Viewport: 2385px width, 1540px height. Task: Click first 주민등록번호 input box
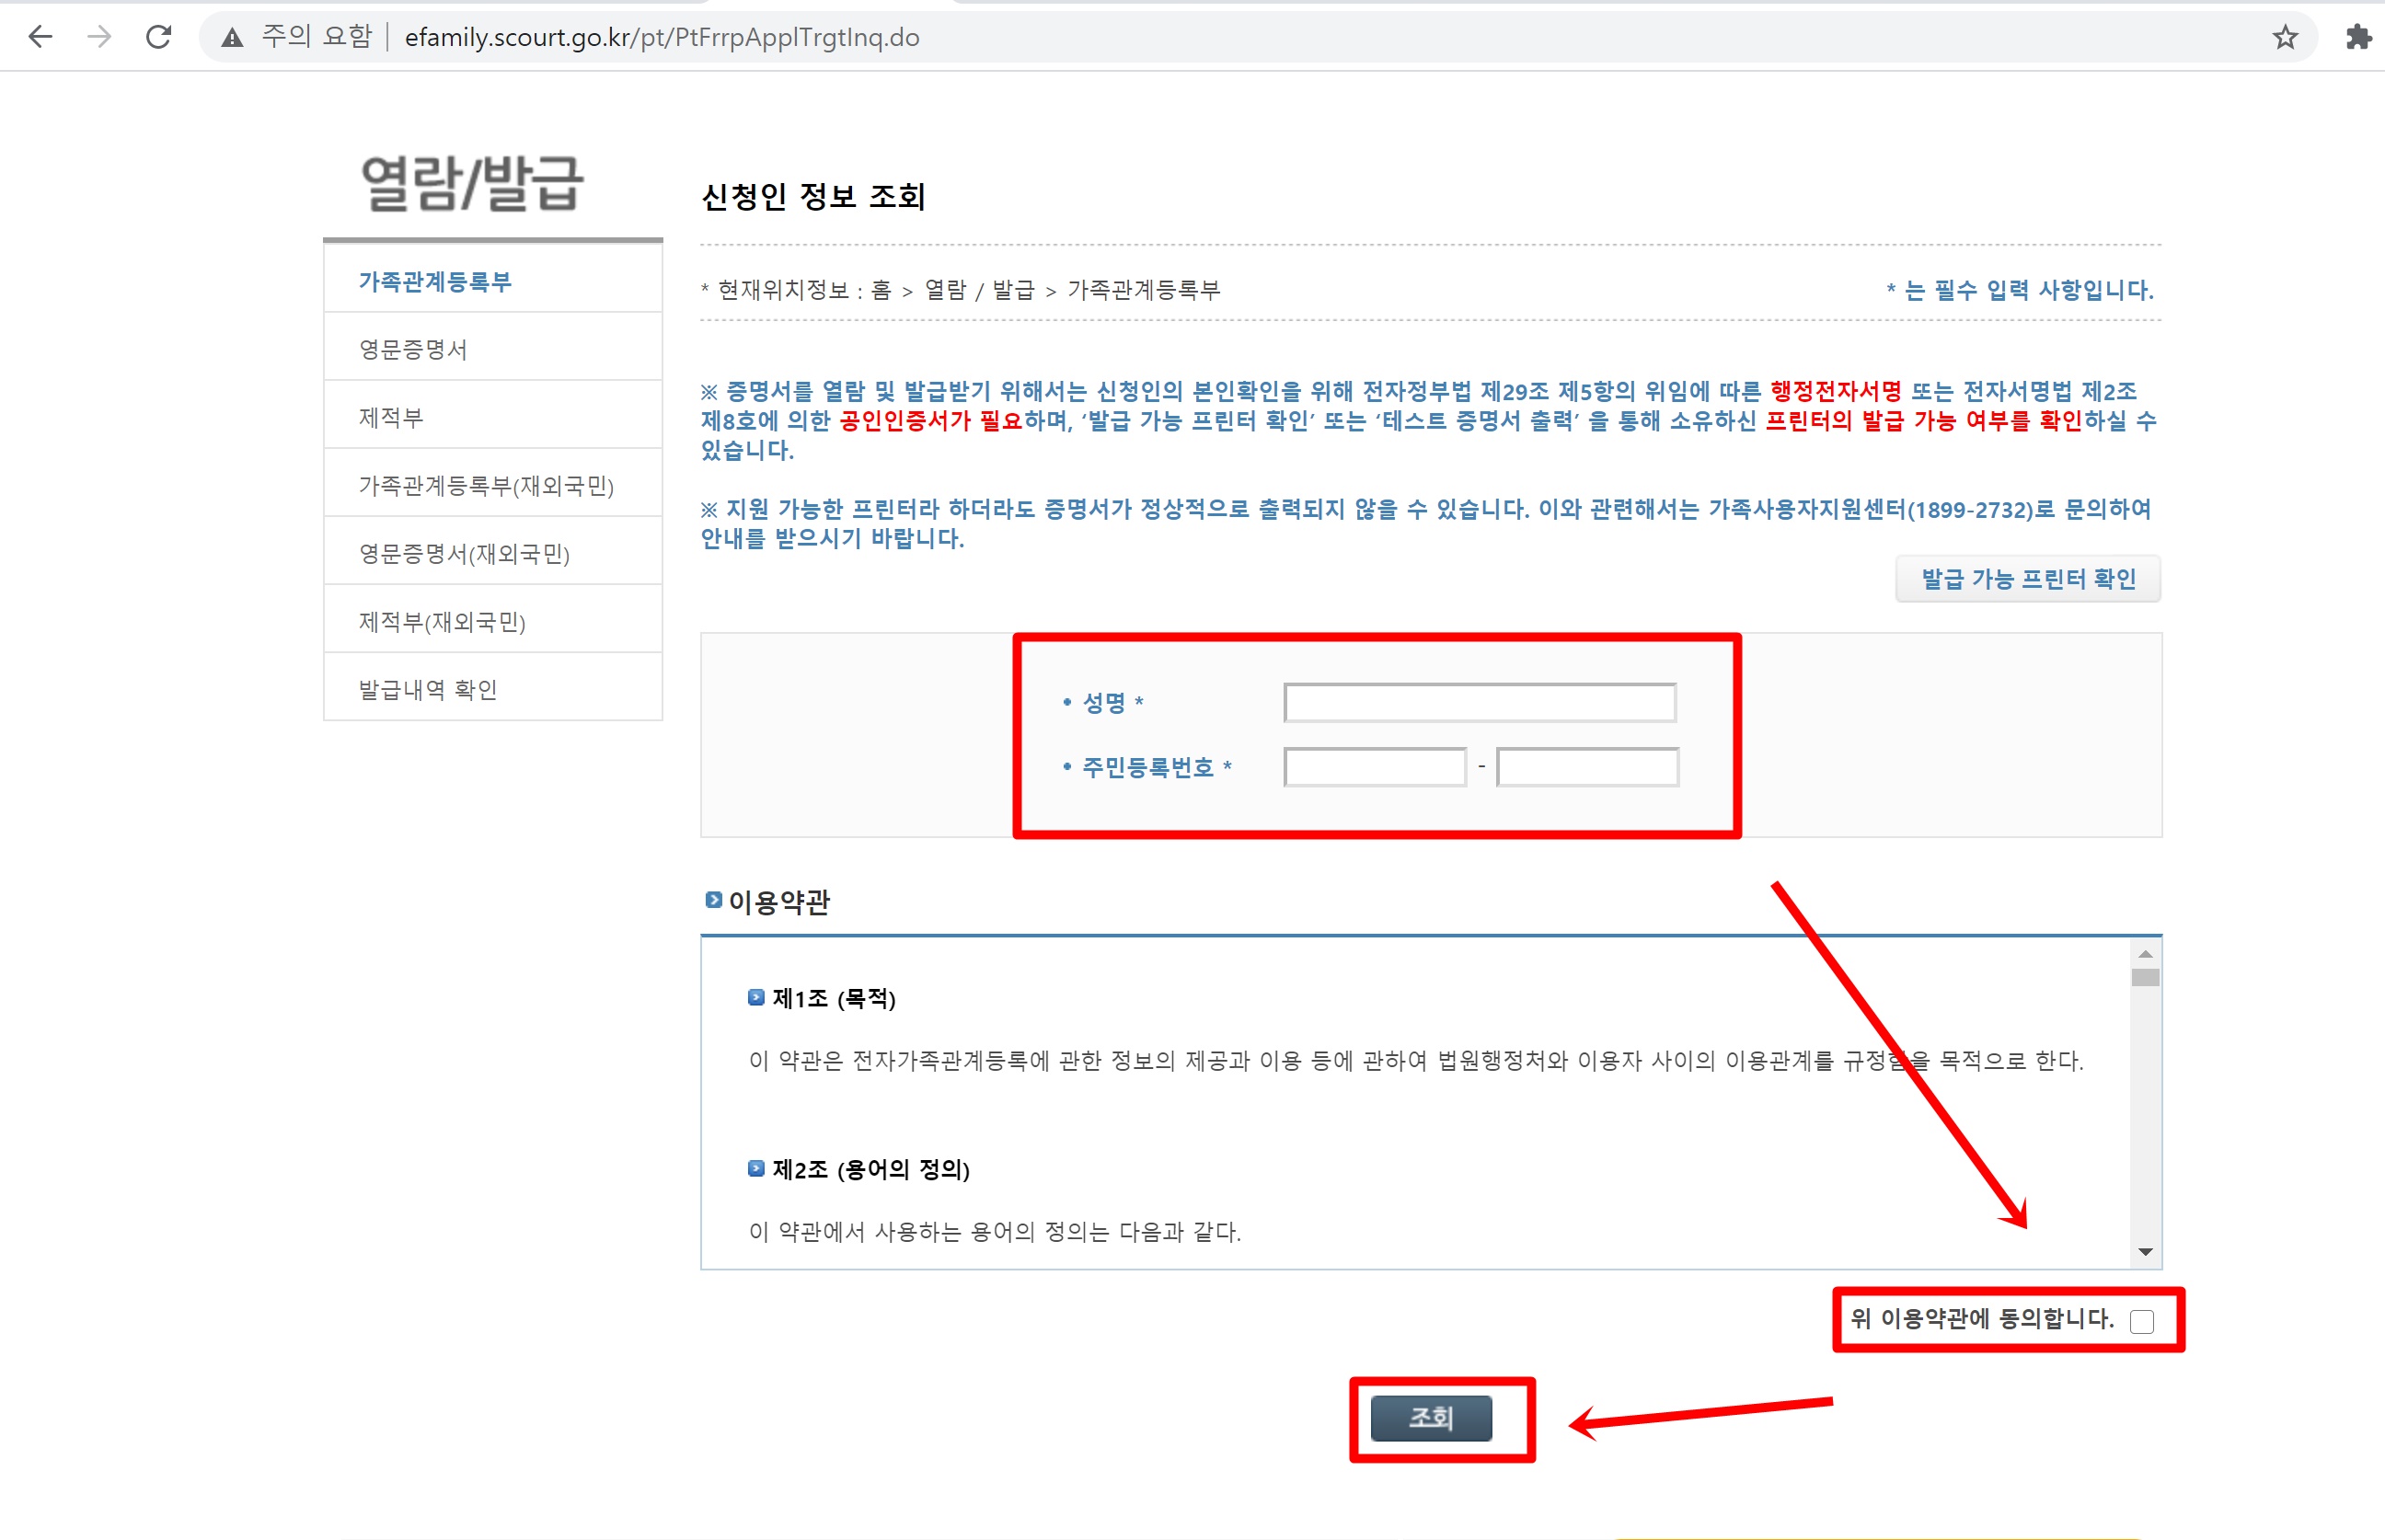point(1375,768)
